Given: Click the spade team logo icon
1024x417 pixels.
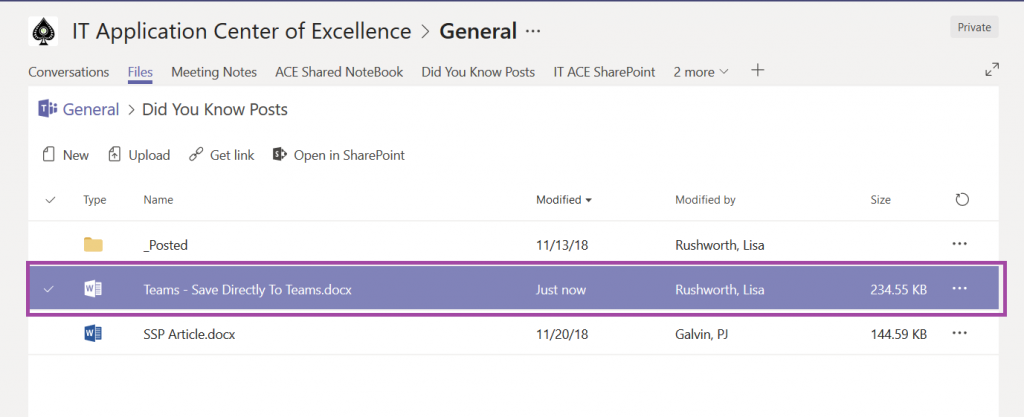Looking at the screenshot, I should click(x=43, y=31).
